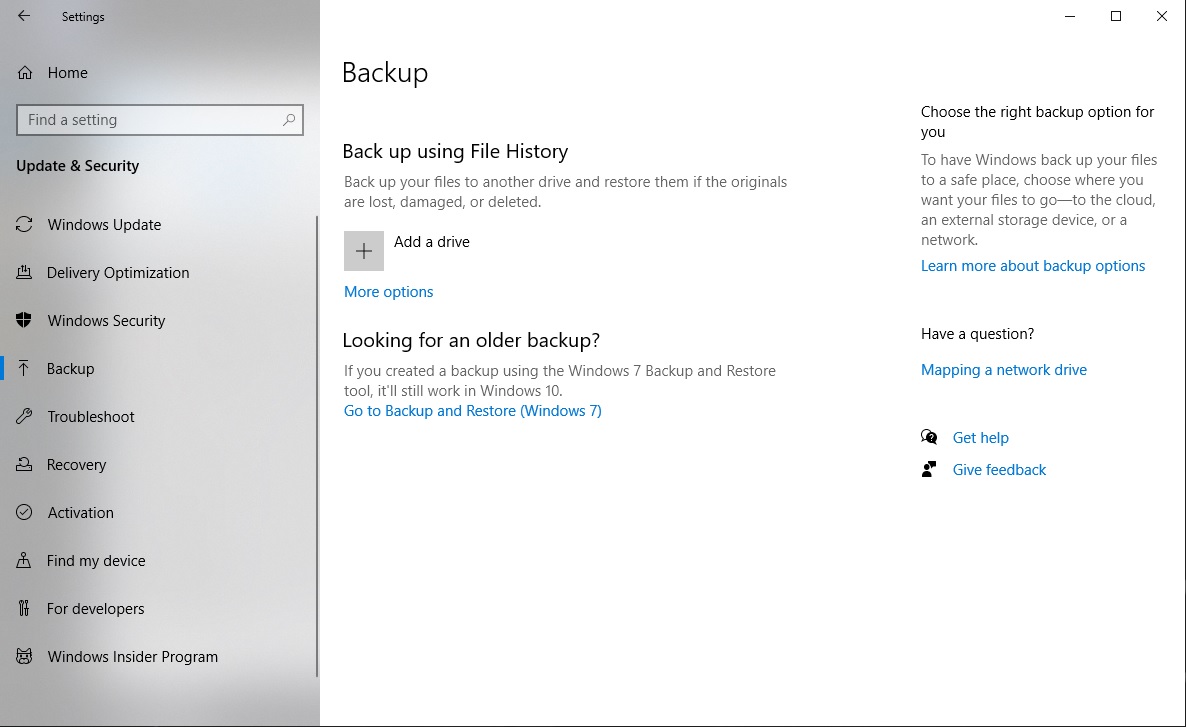Click the sidebar vertical scrollbar
The height and width of the screenshot is (728, 1187).
click(x=316, y=446)
